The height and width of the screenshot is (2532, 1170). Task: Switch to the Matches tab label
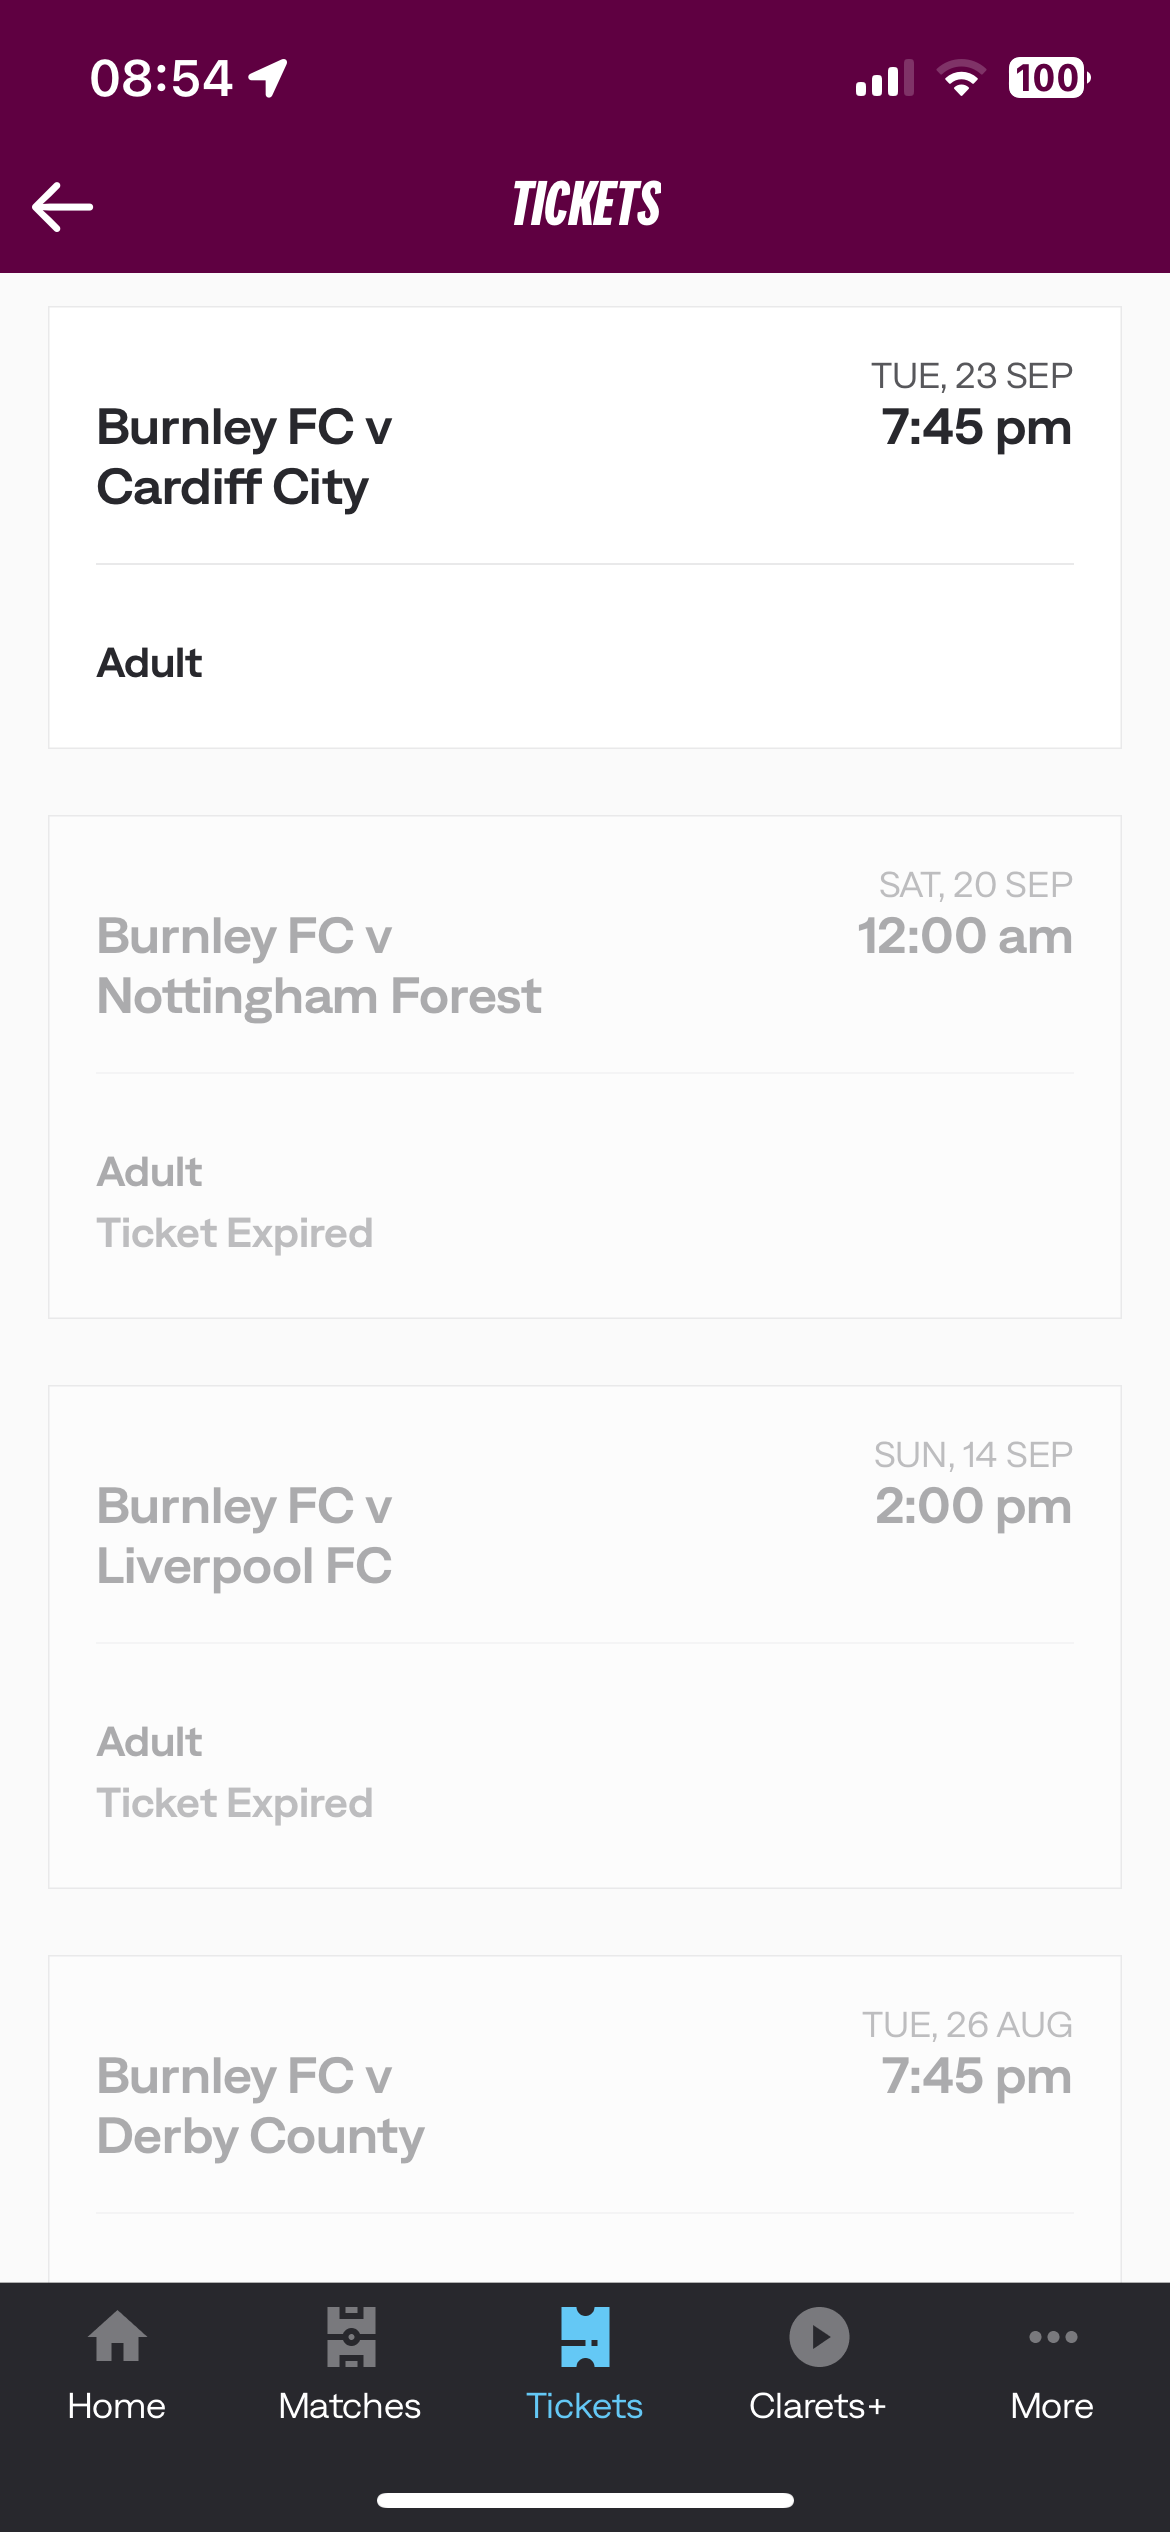pos(350,2406)
